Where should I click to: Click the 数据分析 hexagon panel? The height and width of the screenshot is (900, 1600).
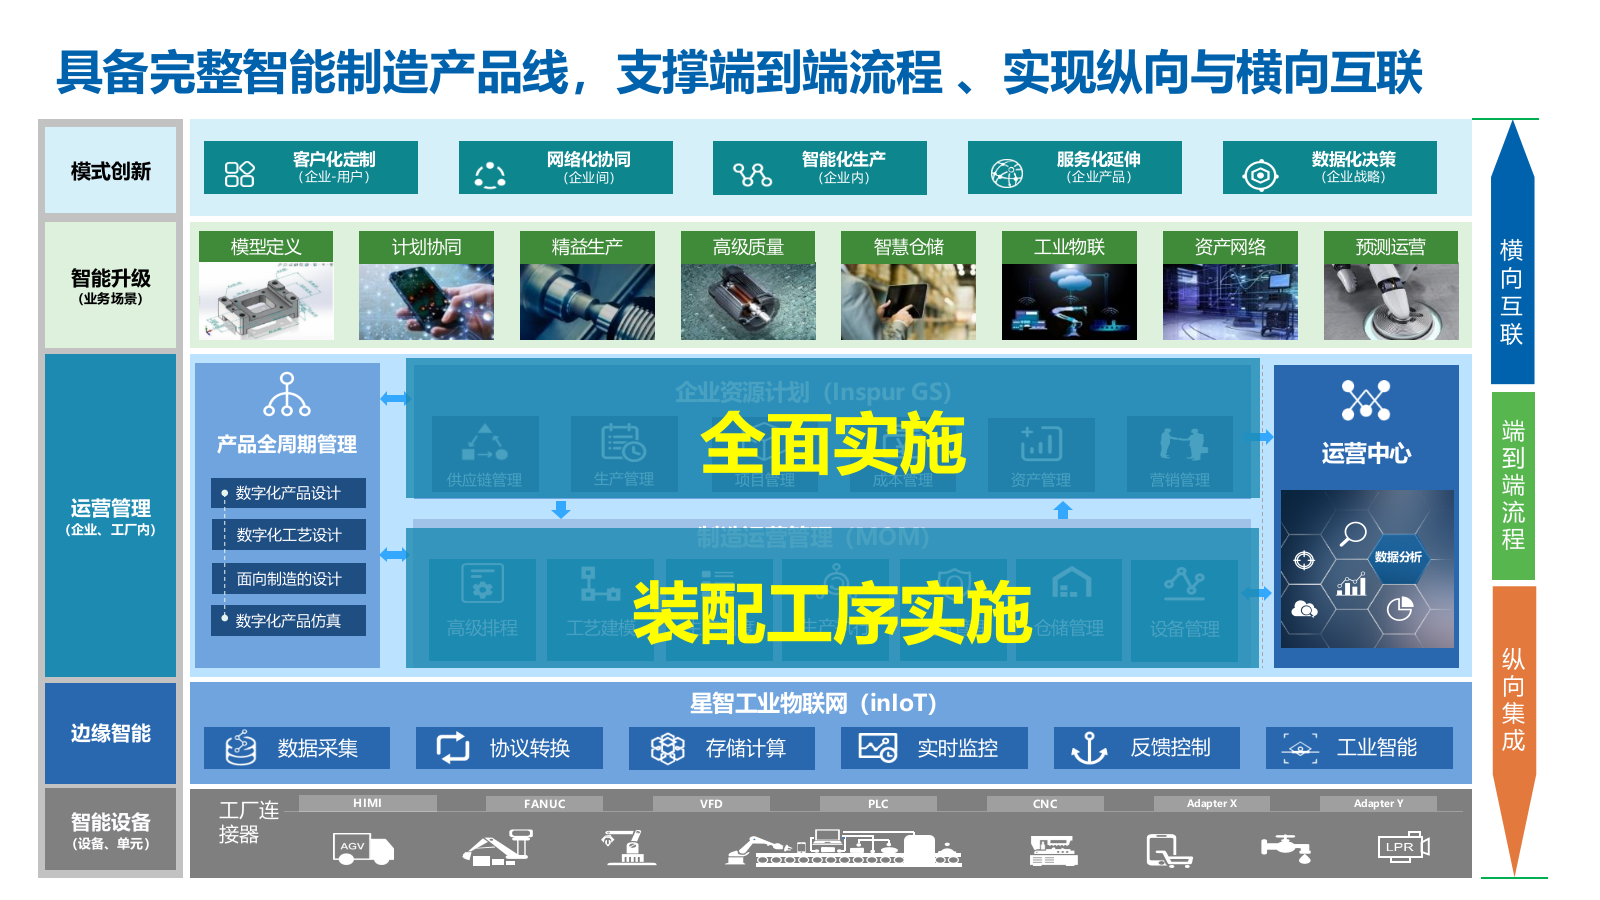[1400, 556]
